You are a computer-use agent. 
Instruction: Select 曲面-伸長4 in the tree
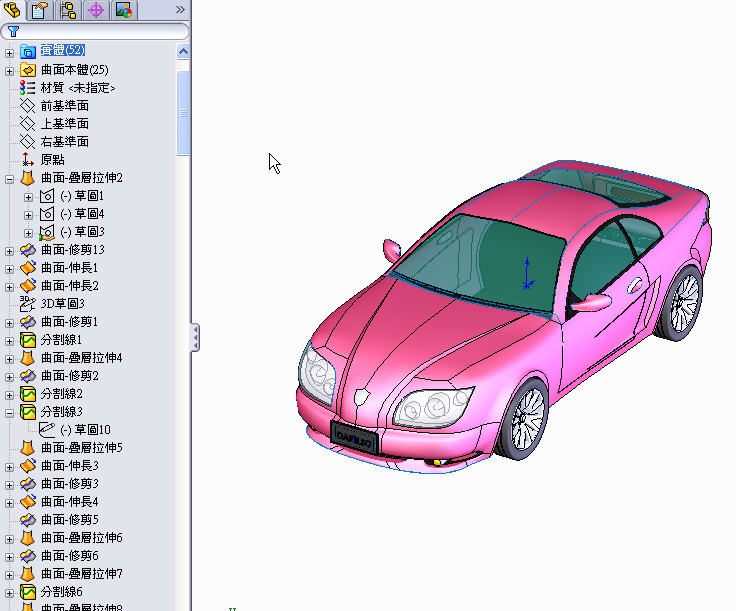(69, 502)
